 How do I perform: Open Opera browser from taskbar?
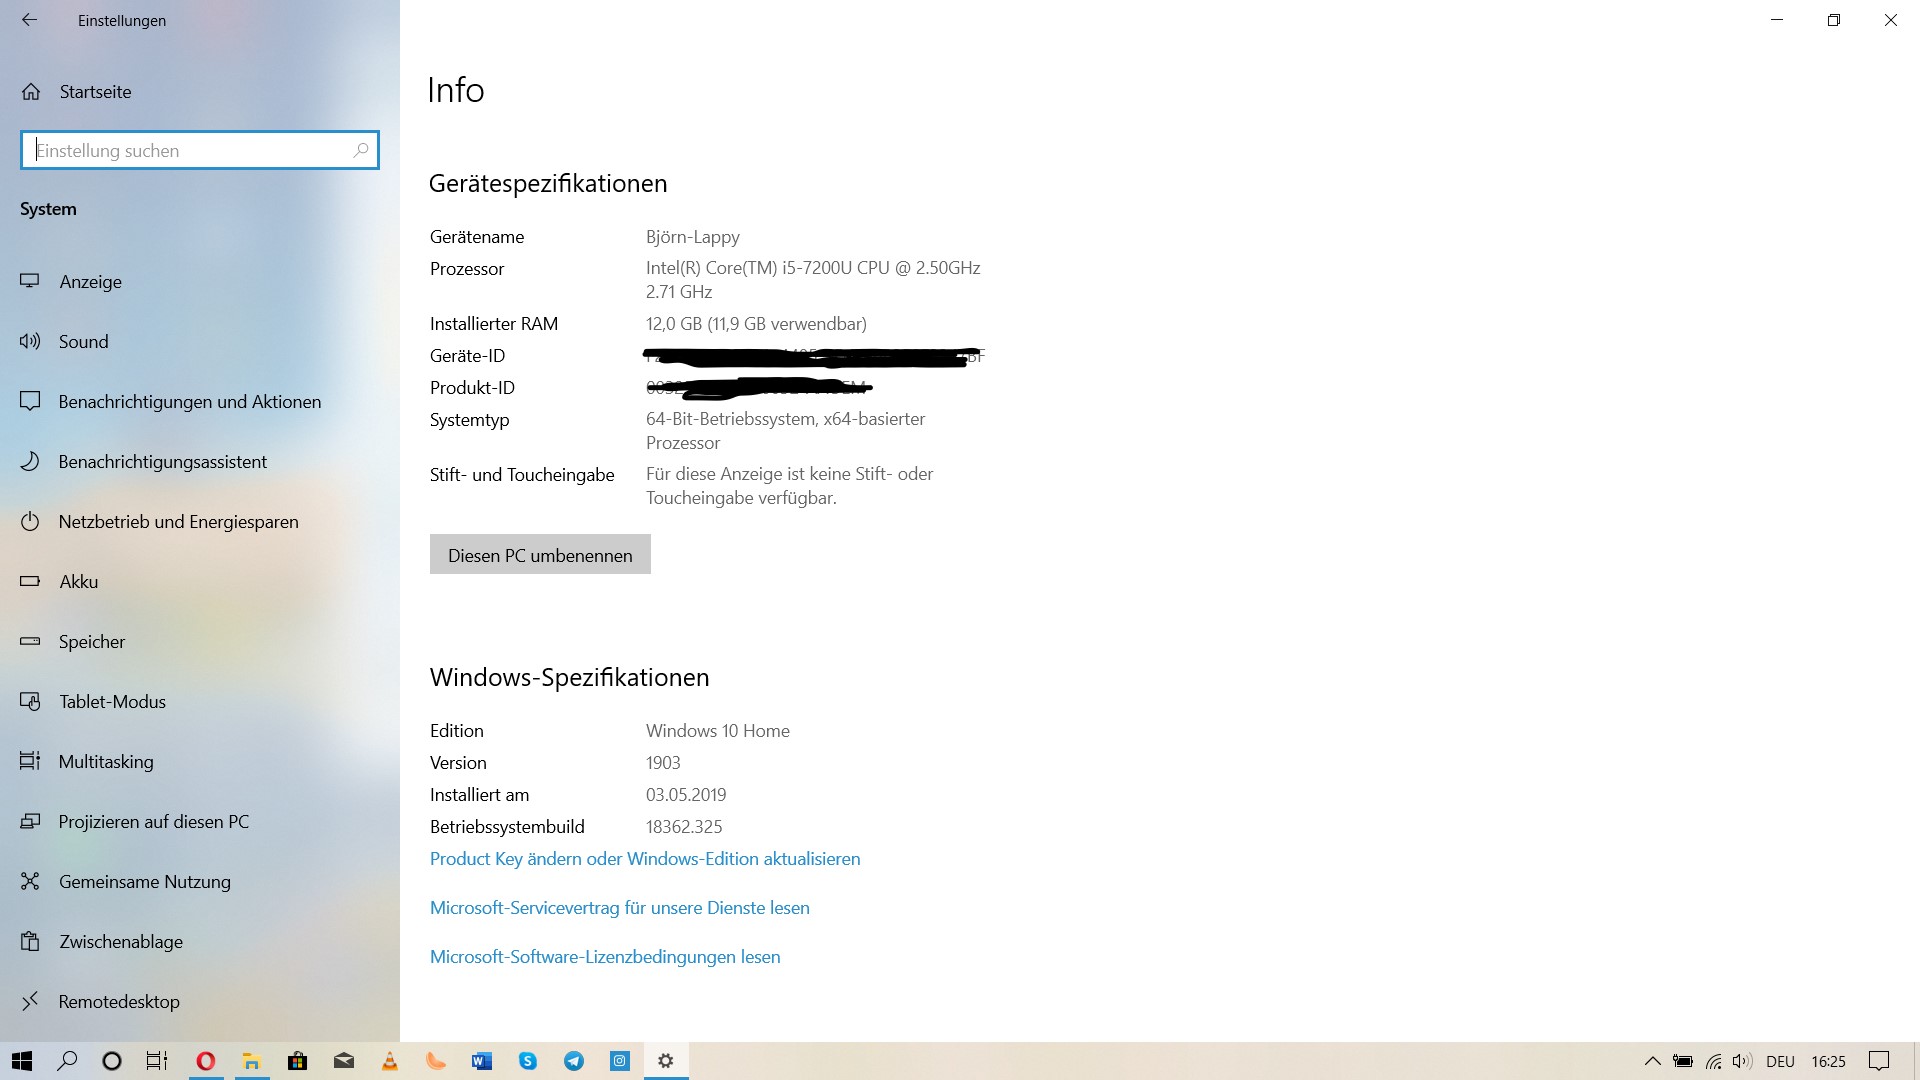coord(206,1061)
